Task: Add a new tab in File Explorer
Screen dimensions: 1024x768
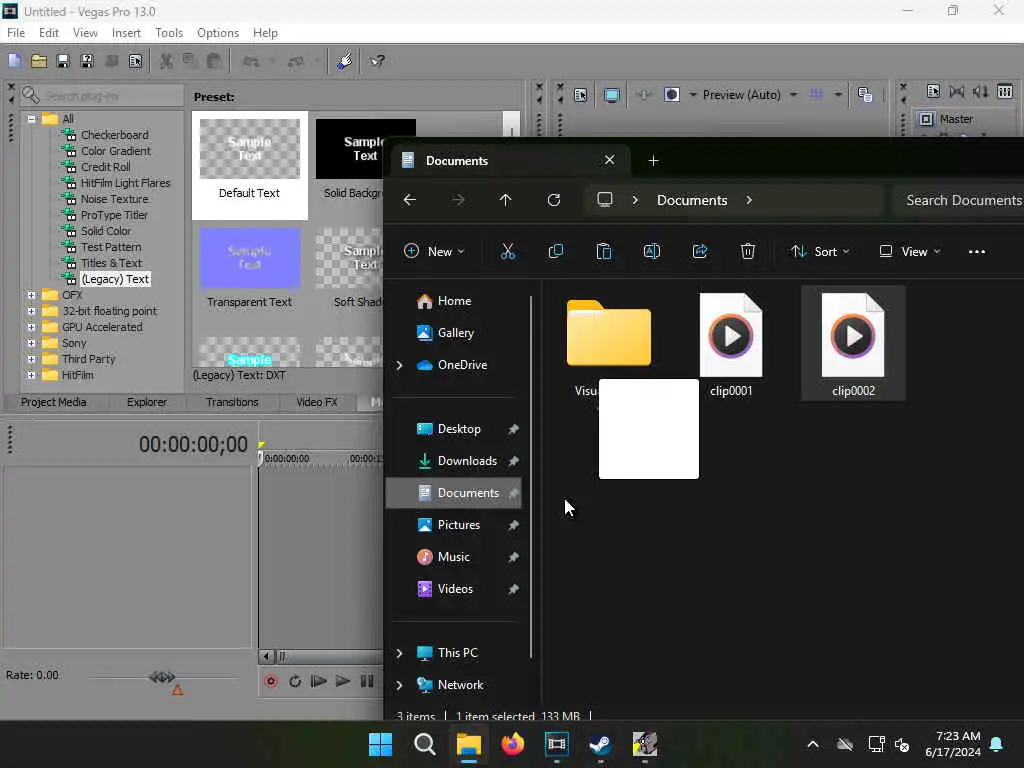Action: click(x=654, y=161)
